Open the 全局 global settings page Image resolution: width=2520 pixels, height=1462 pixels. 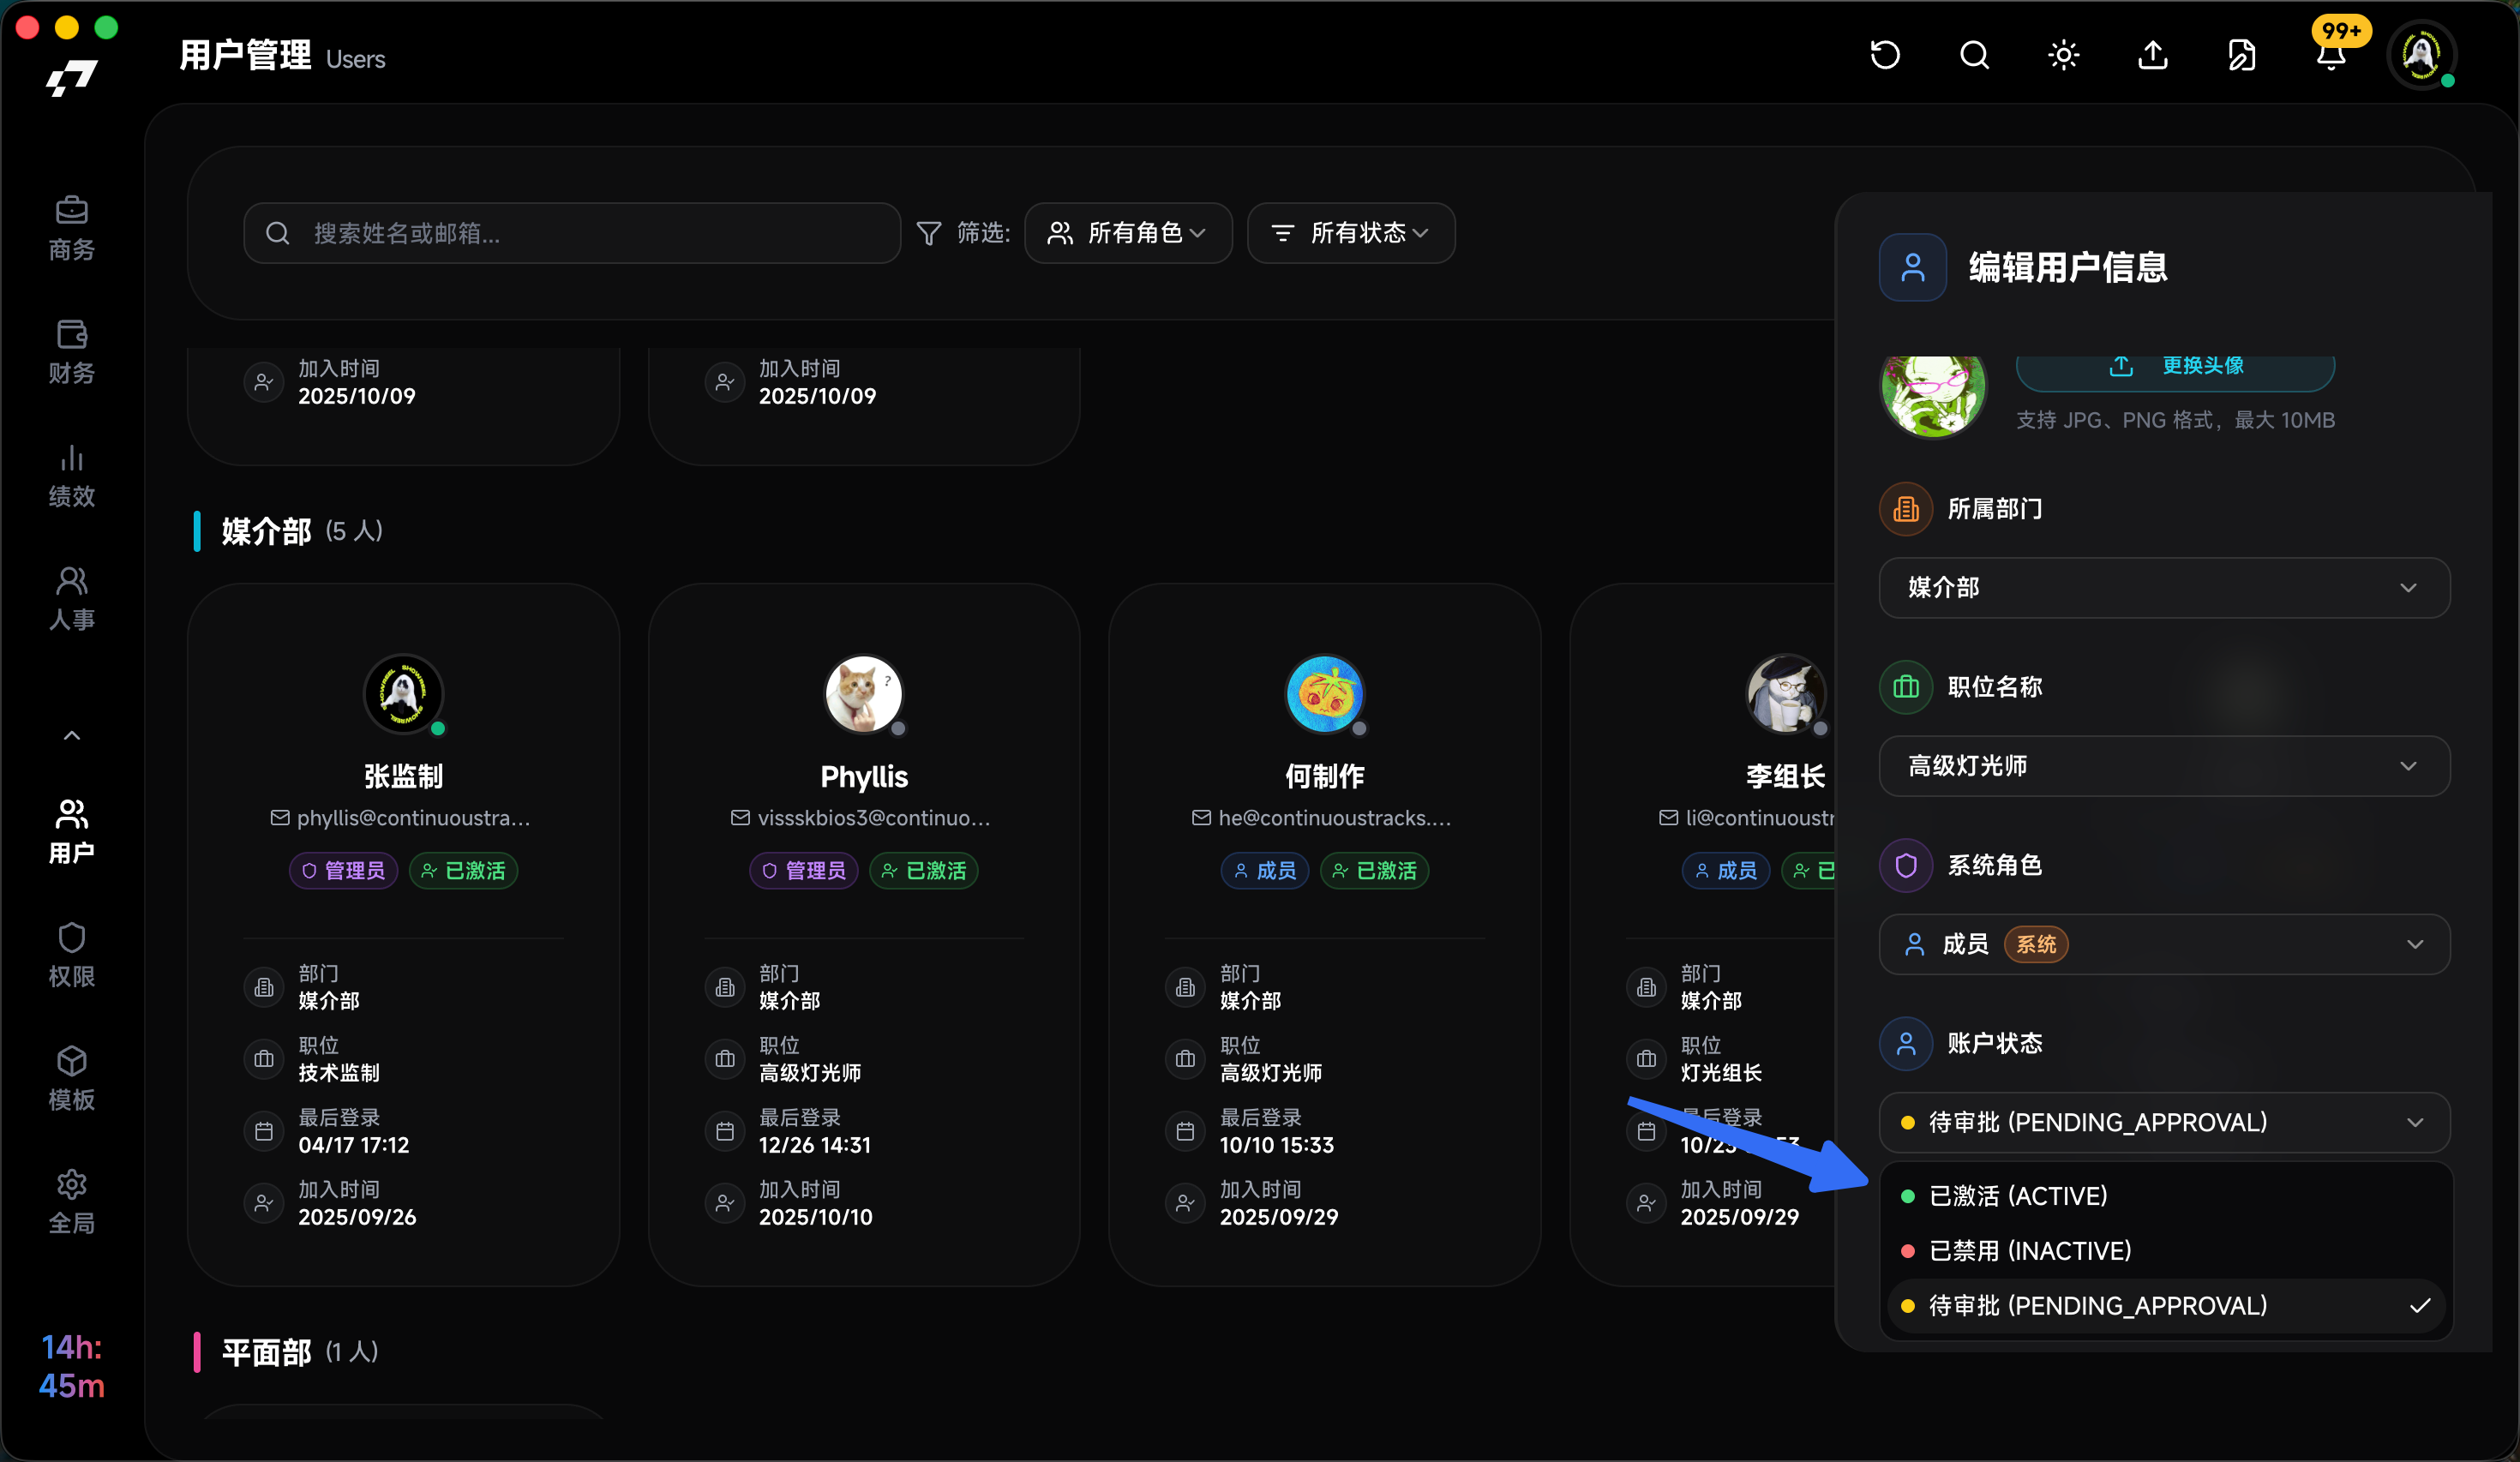(71, 1202)
